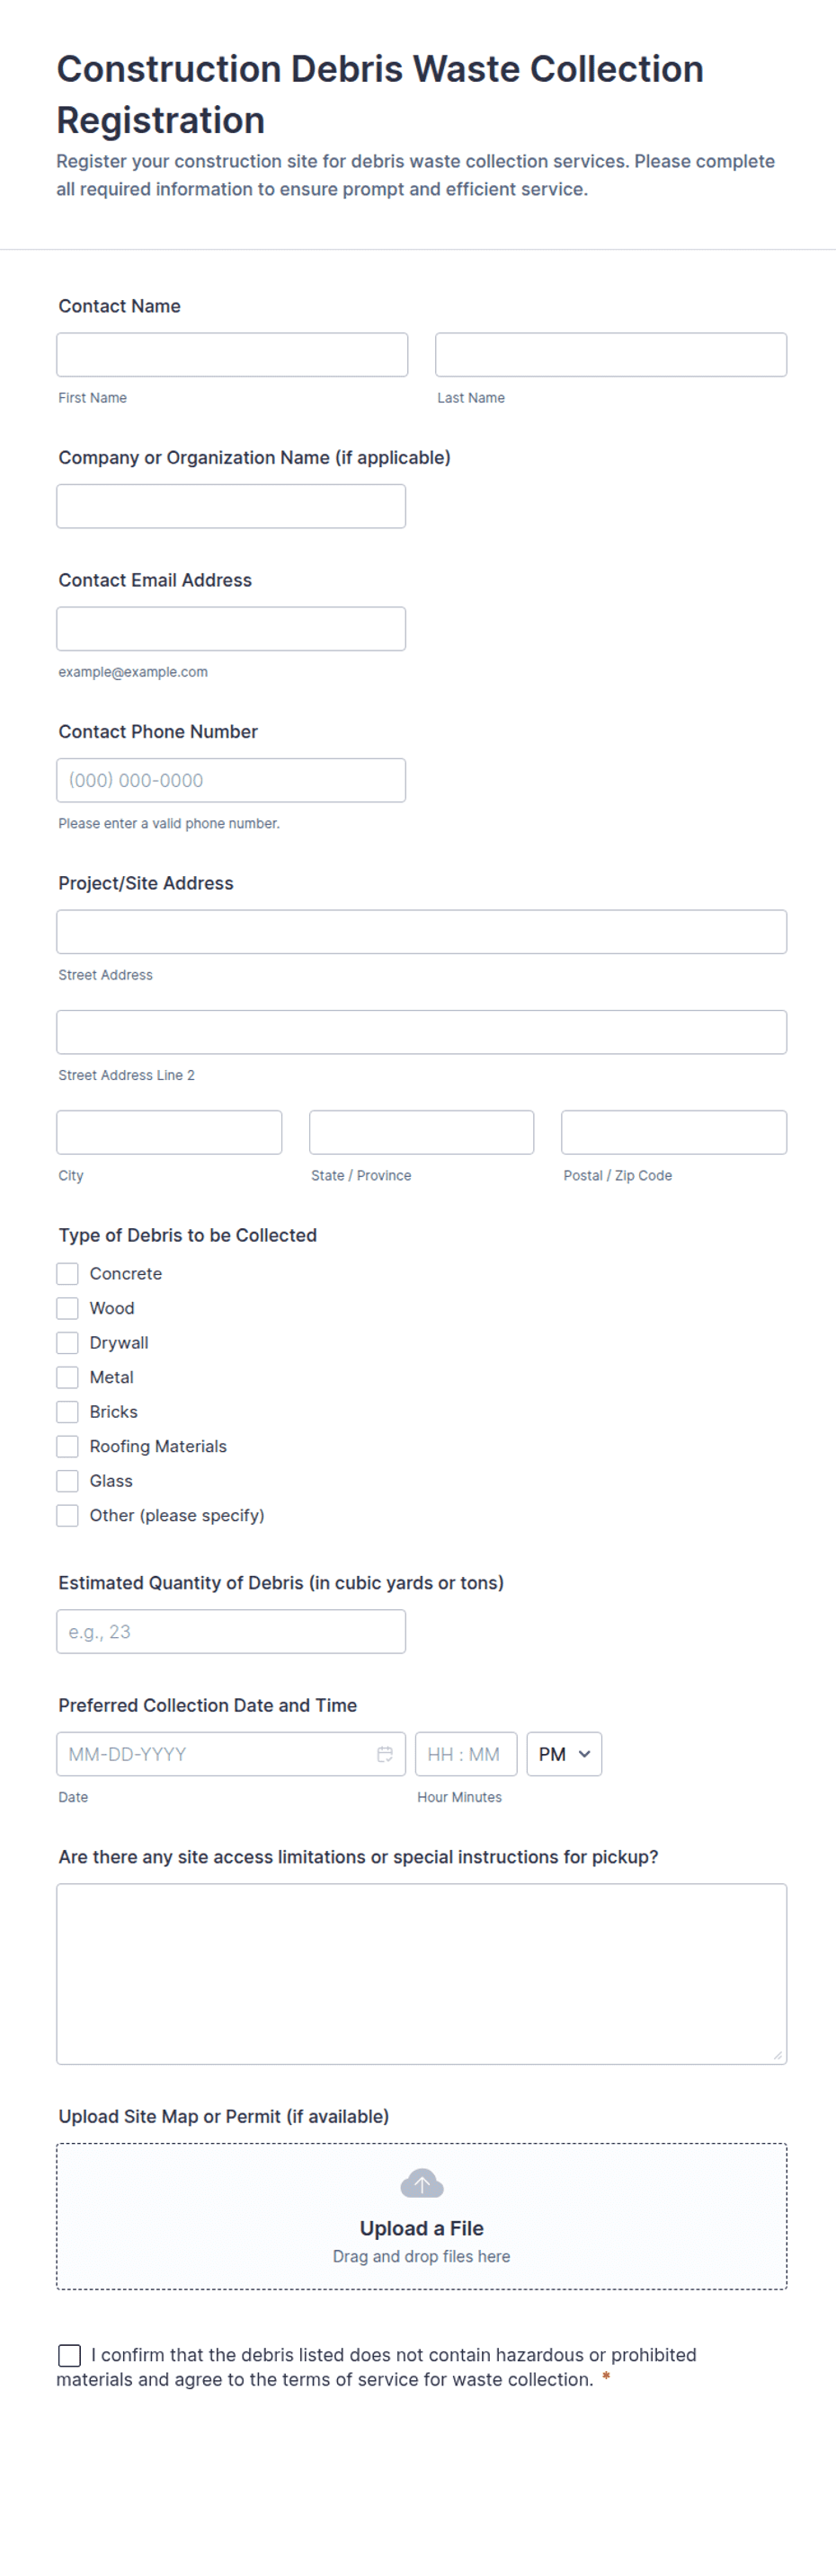Viewport: 836px width, 2576px height.
Task: Tick the Drywall checkbox
Action: click(x=67, y=1342)
